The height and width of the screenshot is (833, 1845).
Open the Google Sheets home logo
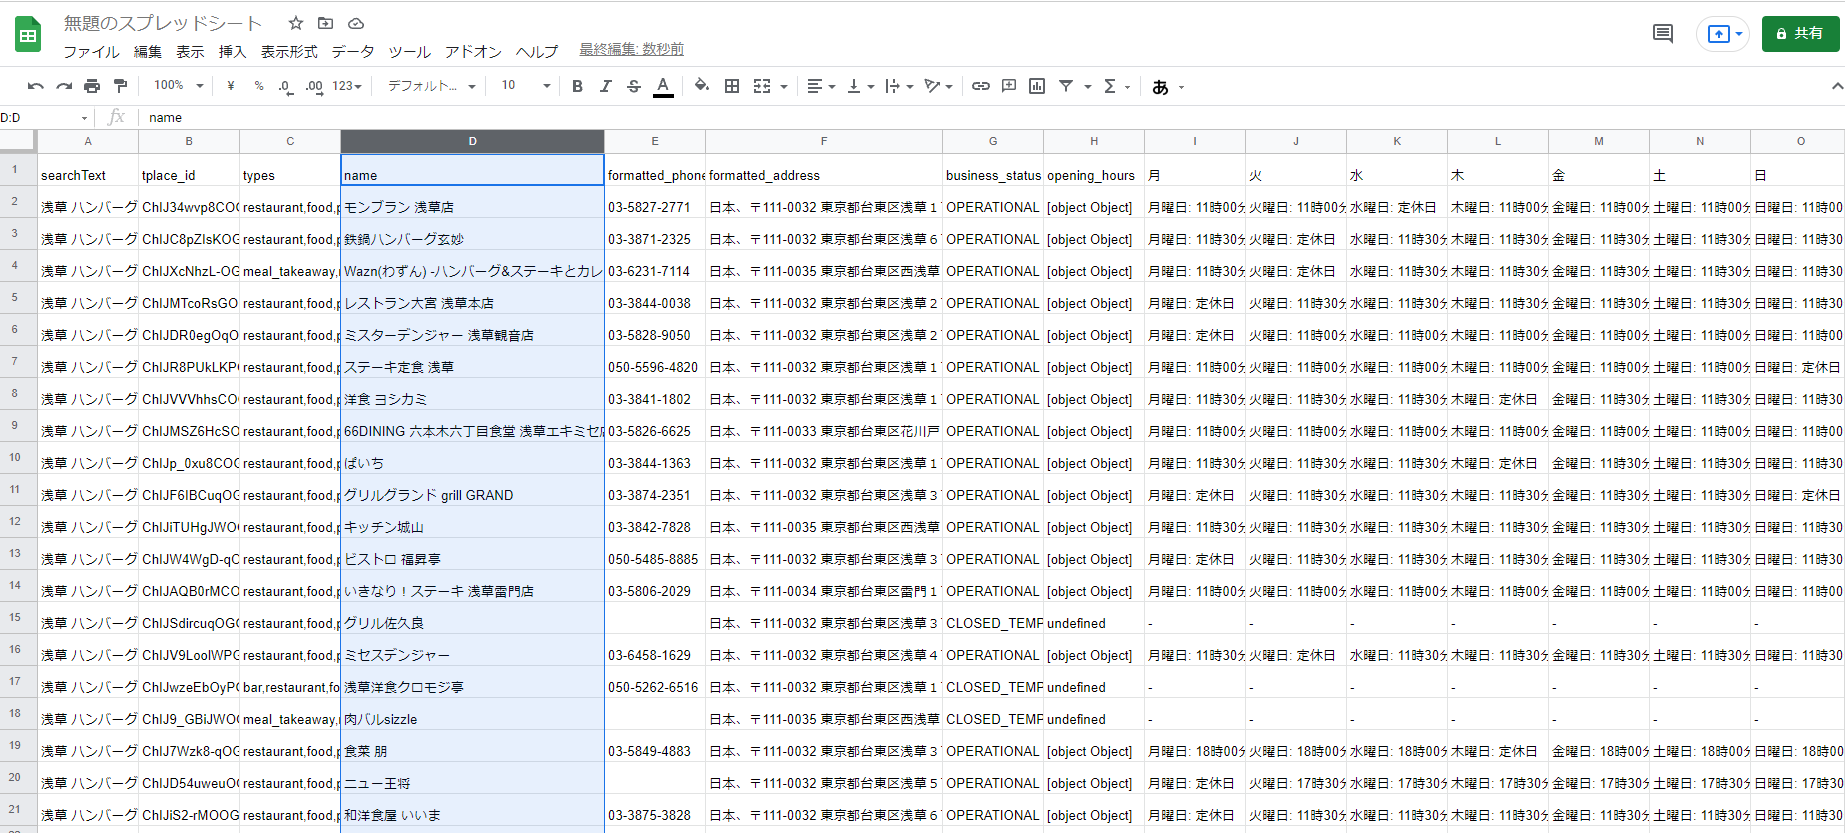pos(28,35)
